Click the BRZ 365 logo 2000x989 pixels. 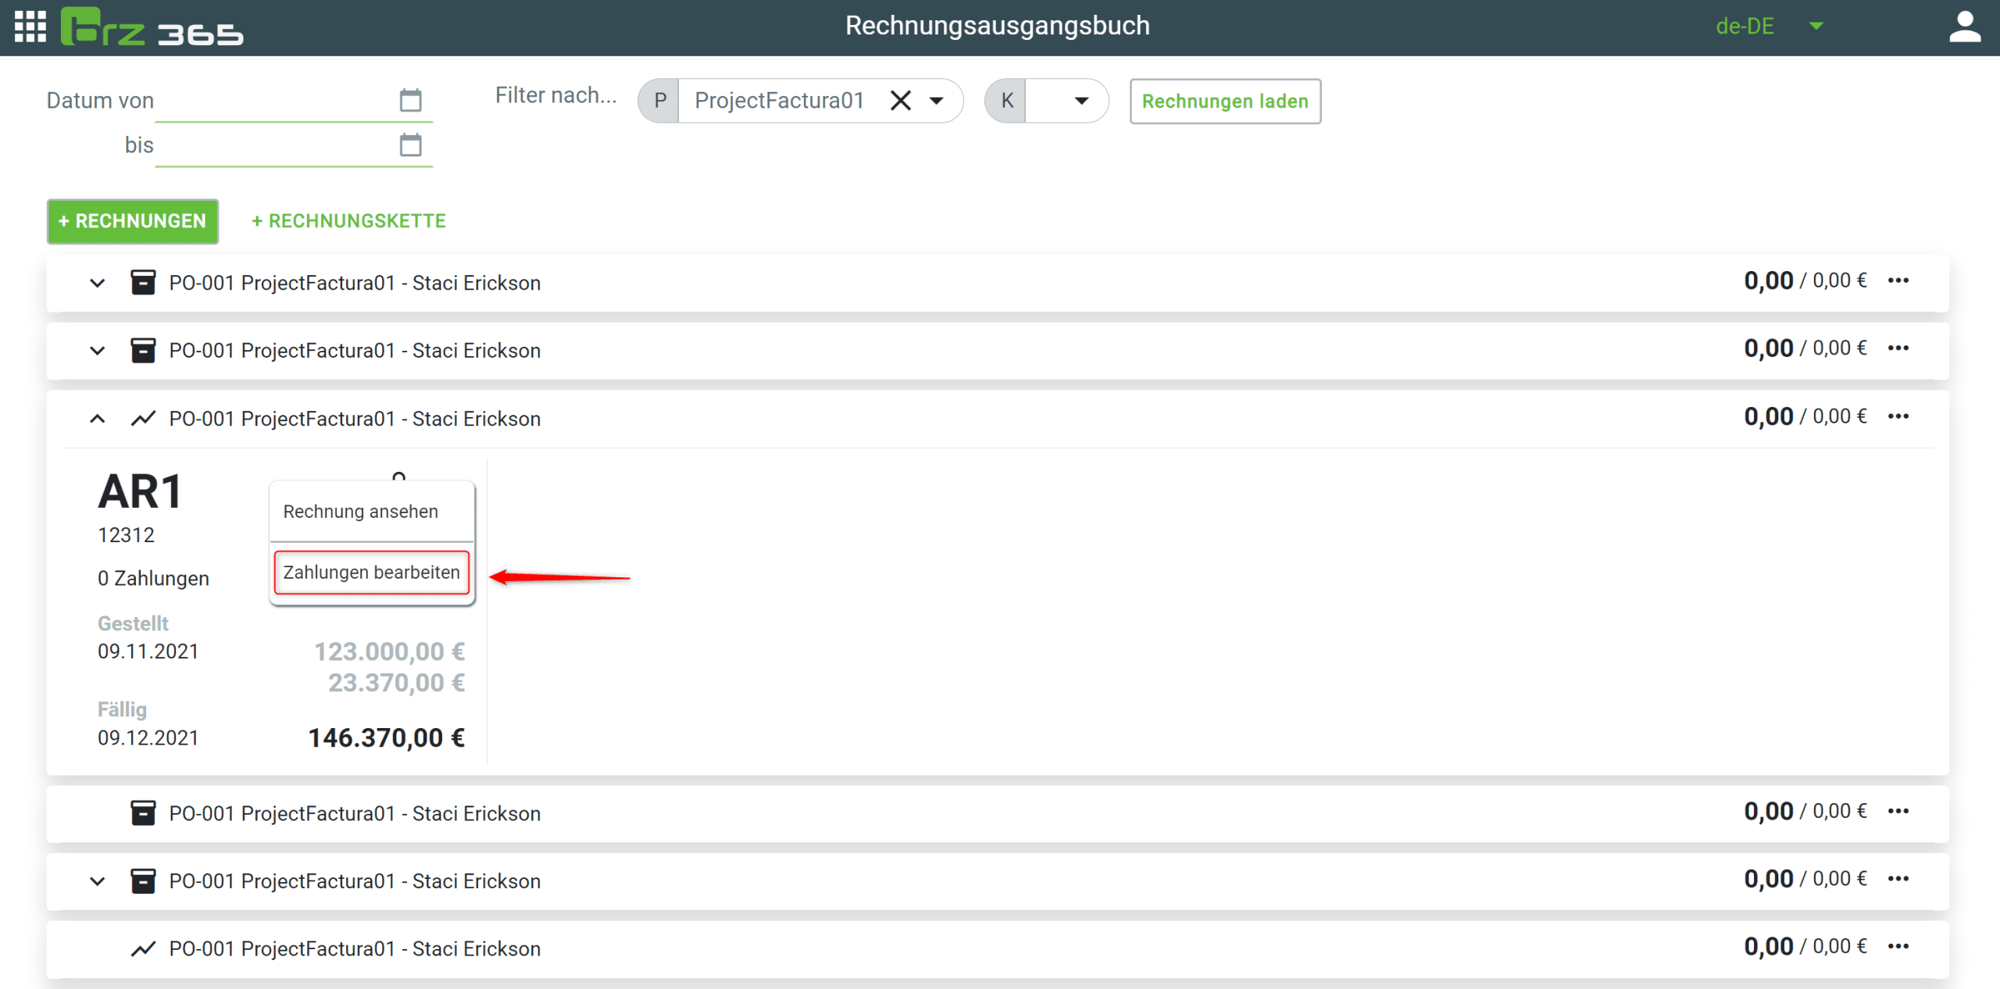pos(152,27)
